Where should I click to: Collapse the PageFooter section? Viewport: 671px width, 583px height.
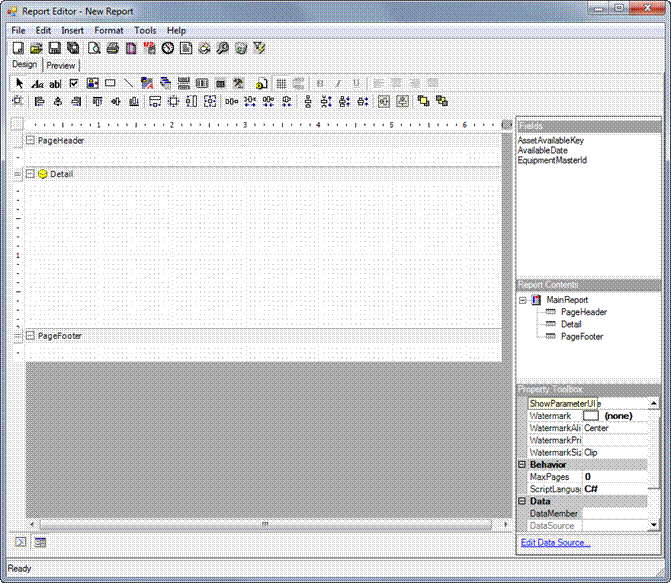pyautogui.click(x=30, y=336)
